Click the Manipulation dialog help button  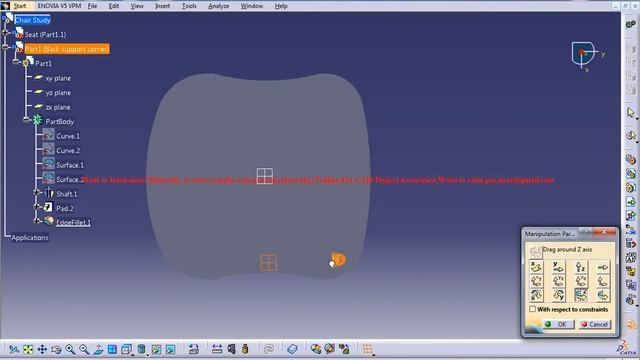(x=586, y=232)
